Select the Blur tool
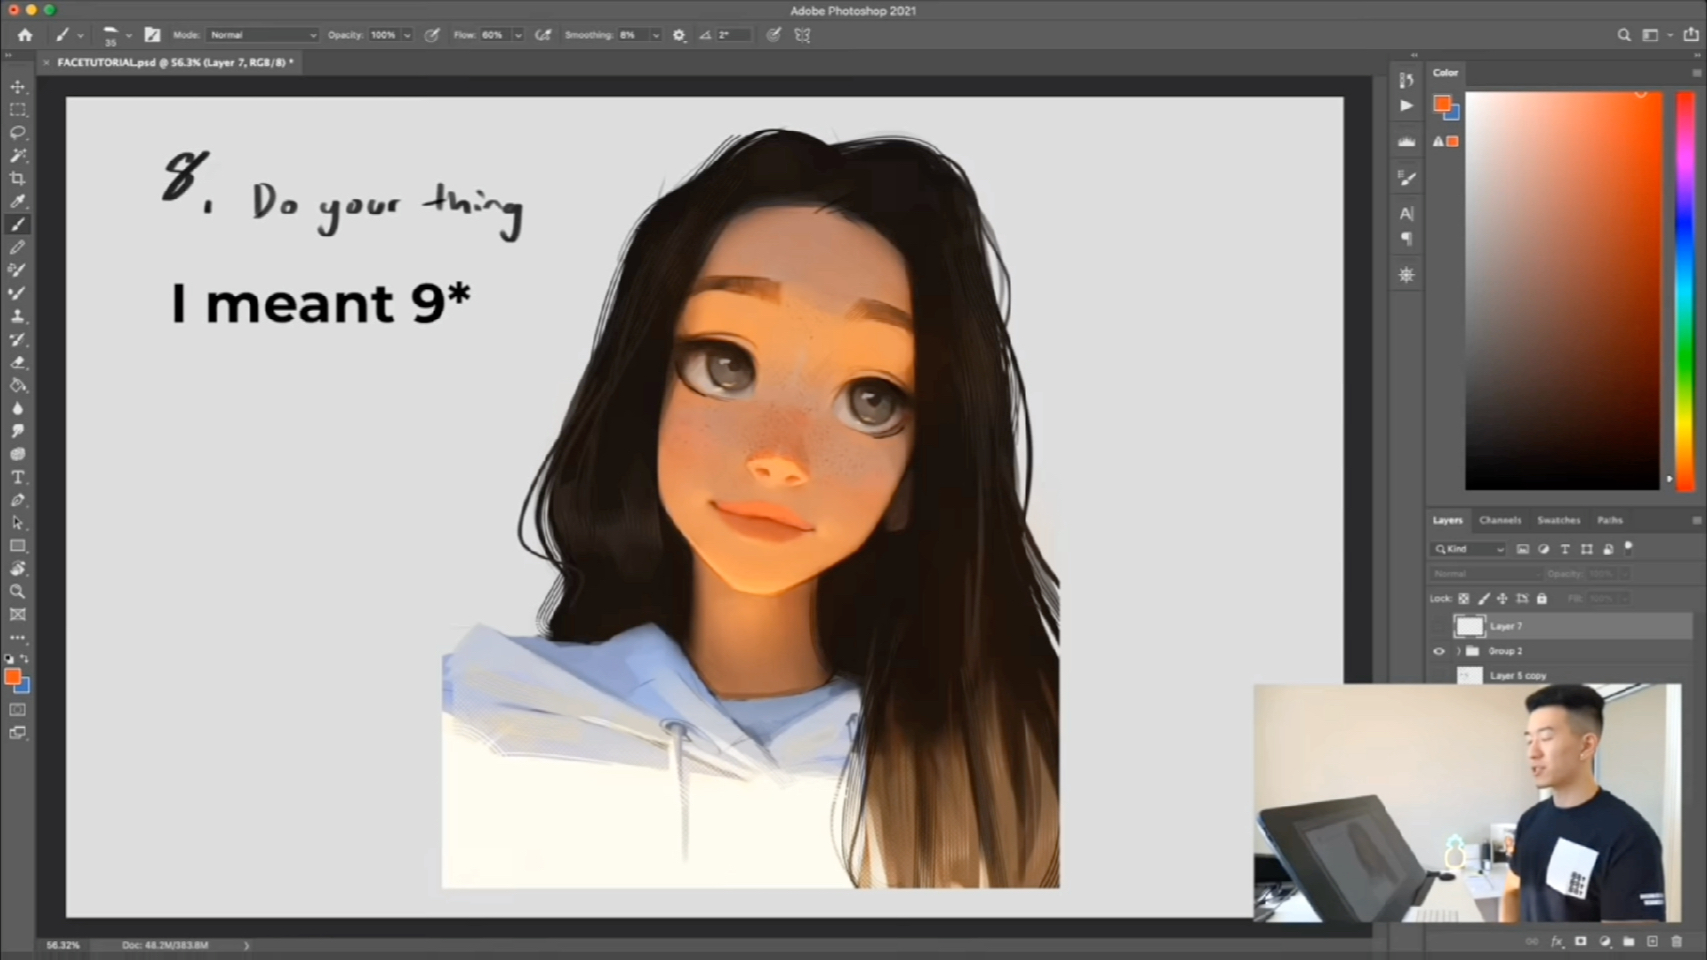This screenshot has width=1707, height=960. pos(18,409)
